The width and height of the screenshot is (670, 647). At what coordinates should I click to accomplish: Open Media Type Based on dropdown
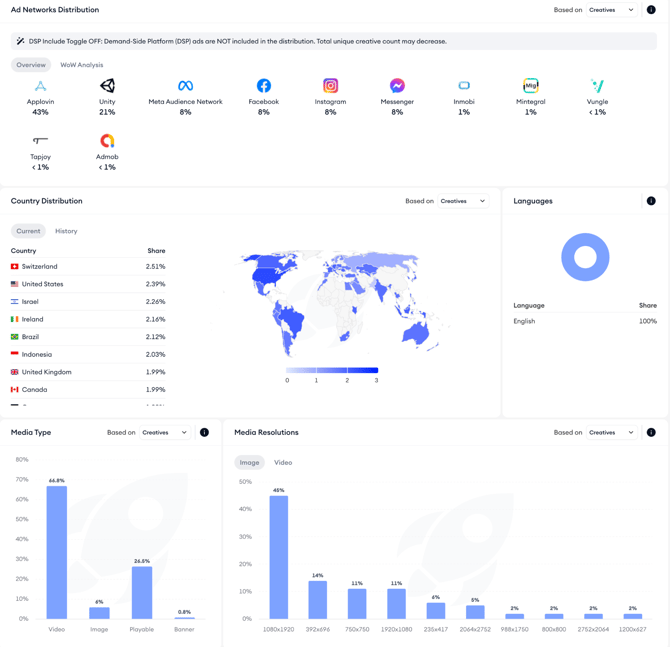pyautogui.click(x=165, y=432)
